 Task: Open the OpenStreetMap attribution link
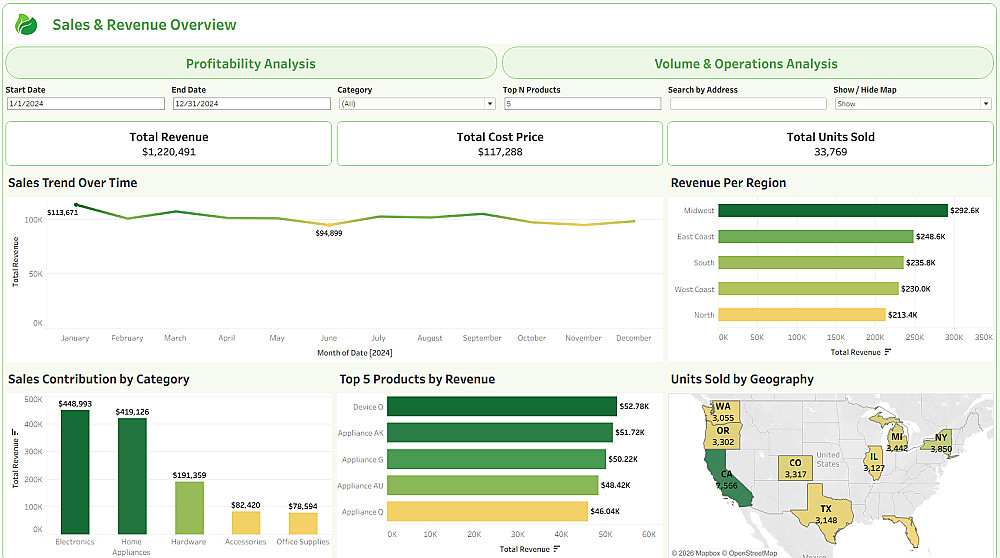tap(755, 553)
